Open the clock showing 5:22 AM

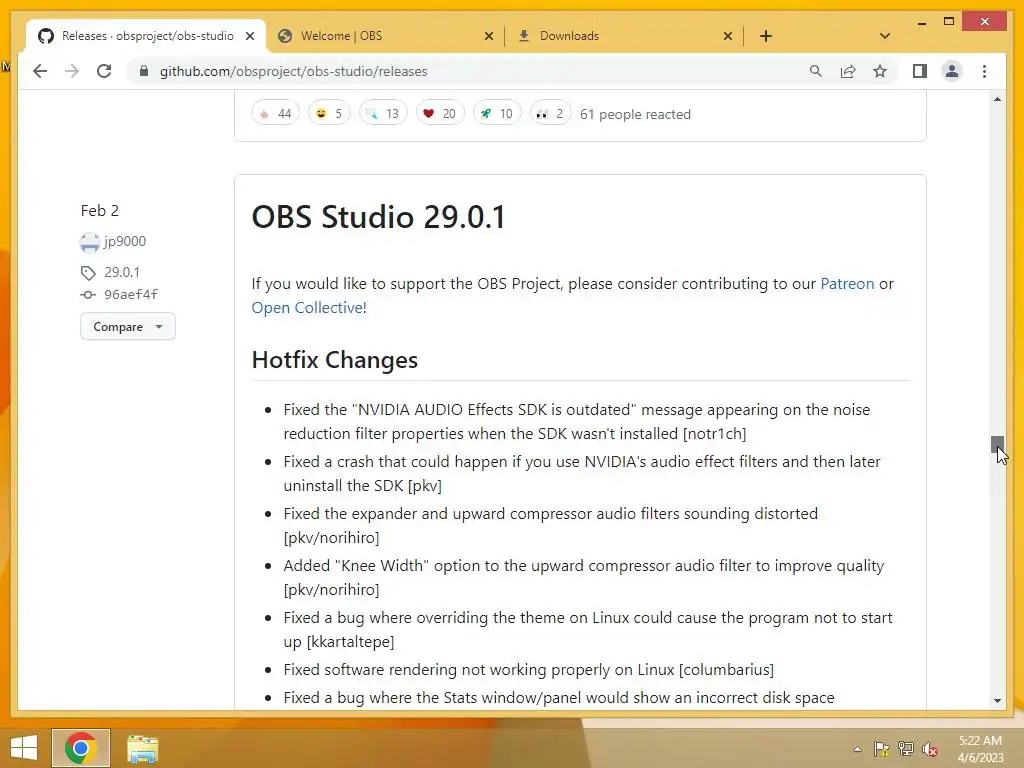click(980, 749)
